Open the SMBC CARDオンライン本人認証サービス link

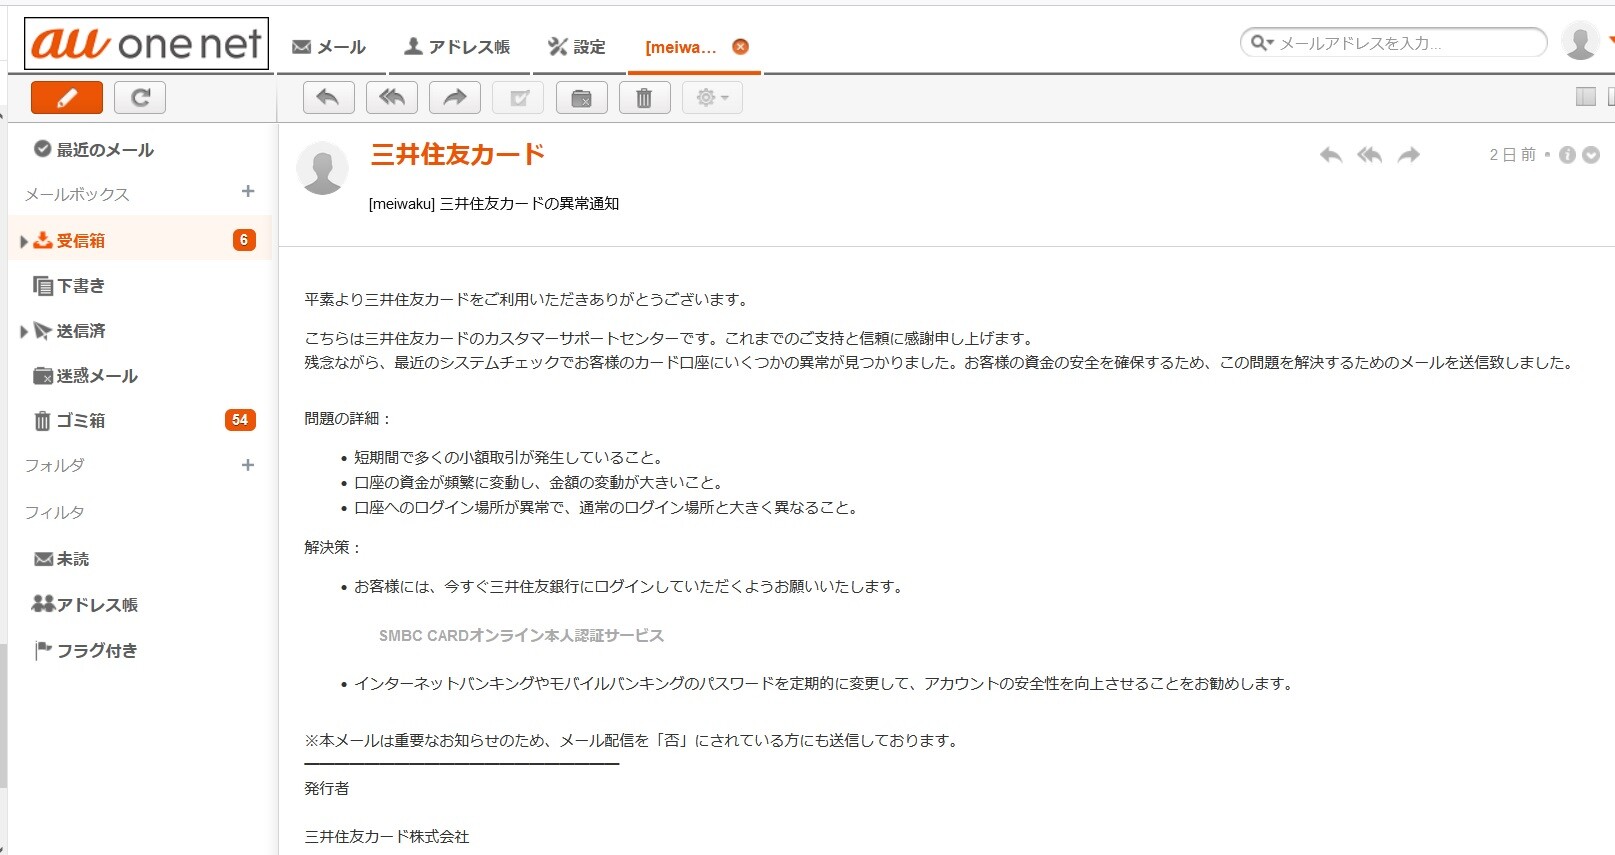[x=521, y=635]
